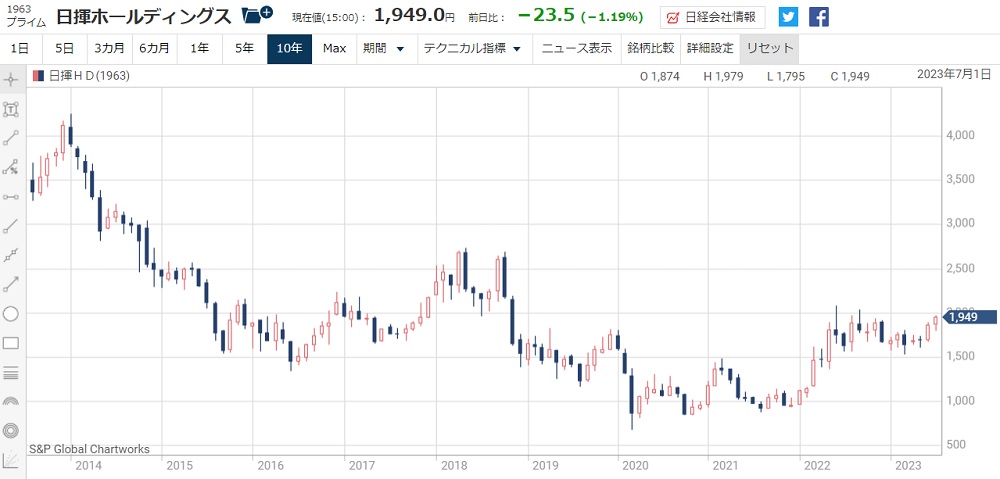Image resolution: width=1000 pixels, height=479 pixels.
Task: Click the 1,000 price axis label
Action: (960, 401)
